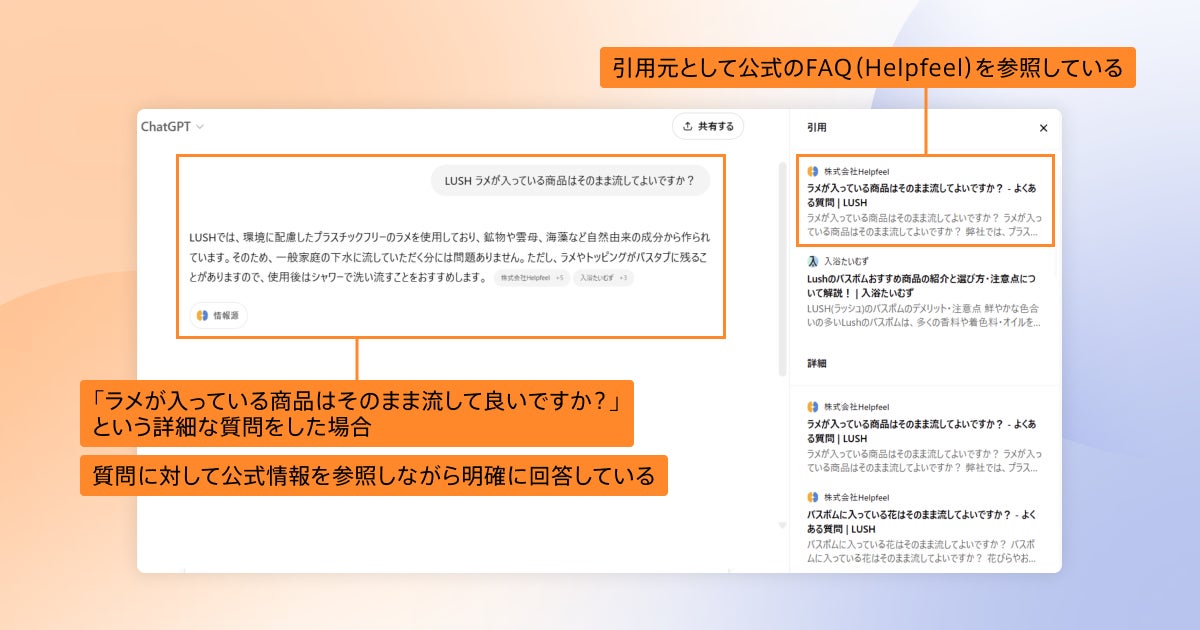Click the 引用 panel heading
This screenshot has width=1200, height=630.
coord(817,128)
